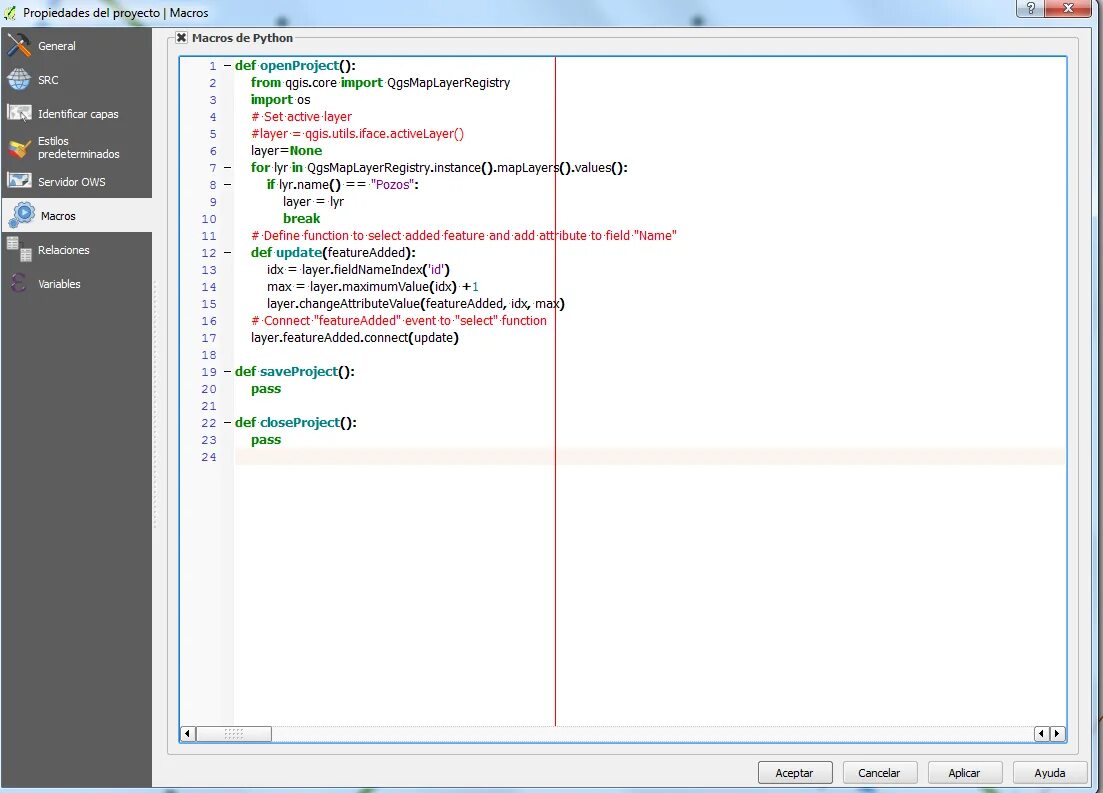Click the QGIS logo in the title bar

tap(11, 13)
